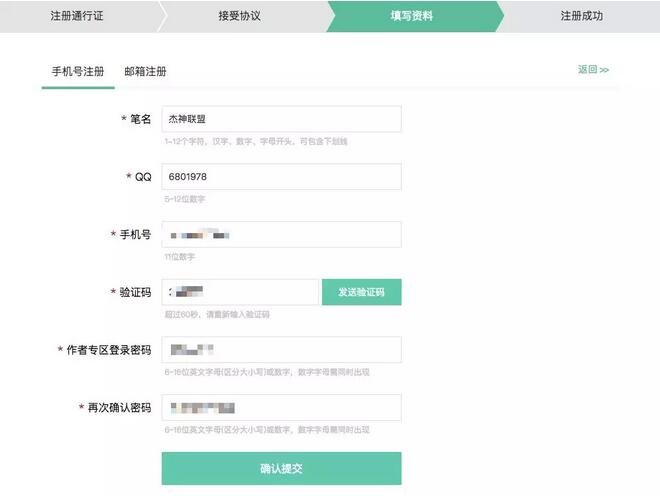The height and width of the screenshot is (500, 660).
Task: Click the 手机号 field label
Action: pyautogui.click(x=135, y=234)
